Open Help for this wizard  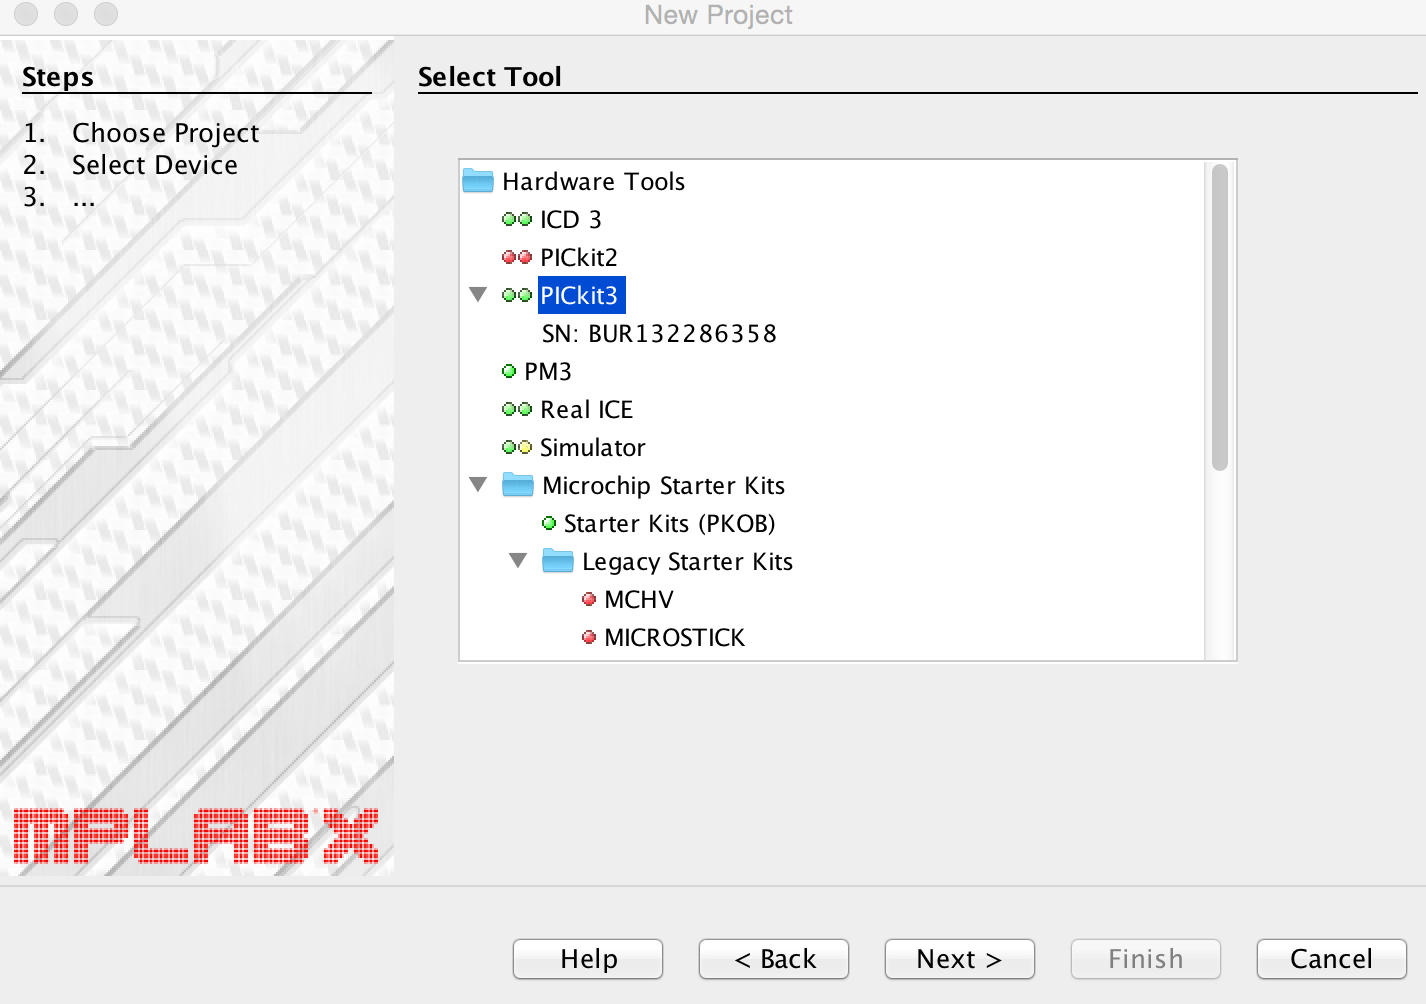click(588, 959)
